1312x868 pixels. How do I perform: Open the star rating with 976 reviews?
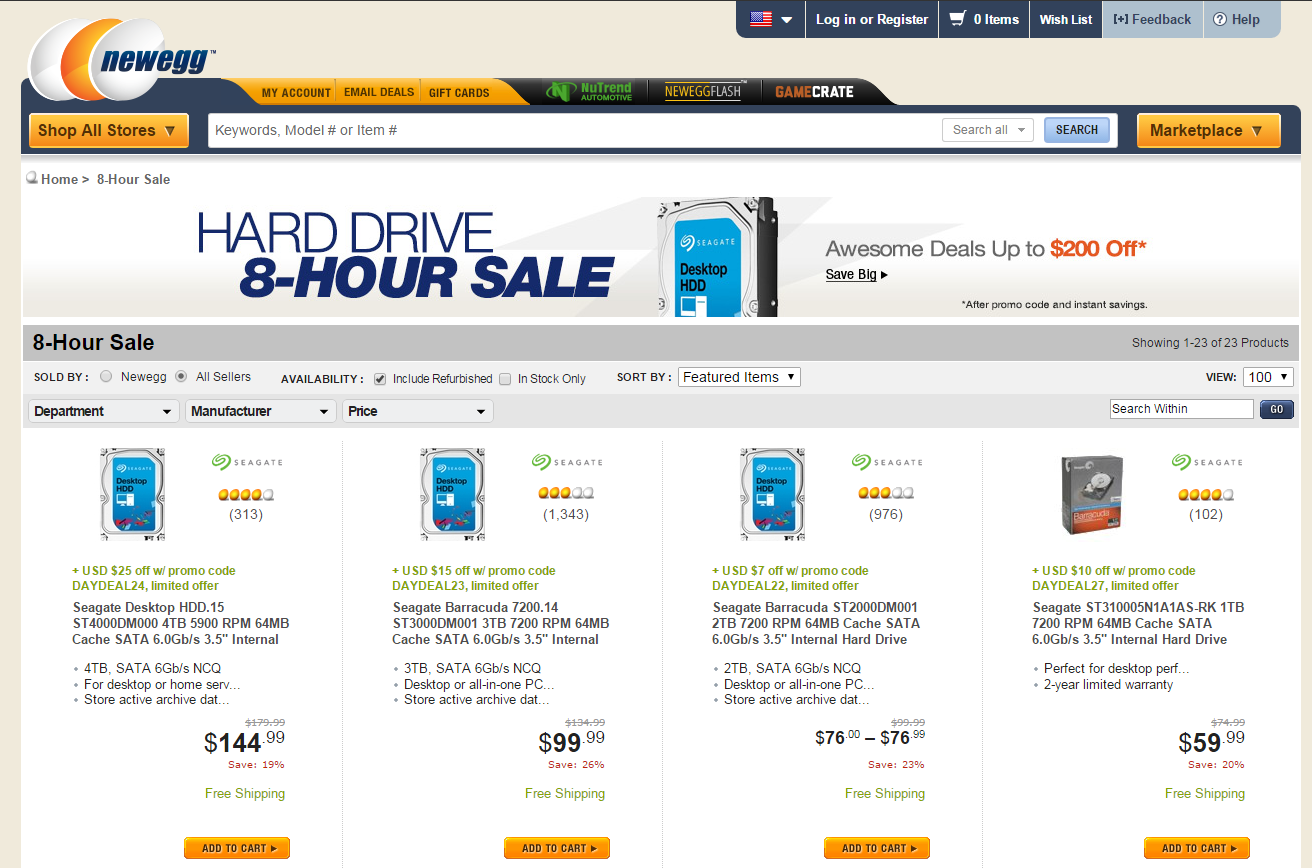[x=886, y=493]
